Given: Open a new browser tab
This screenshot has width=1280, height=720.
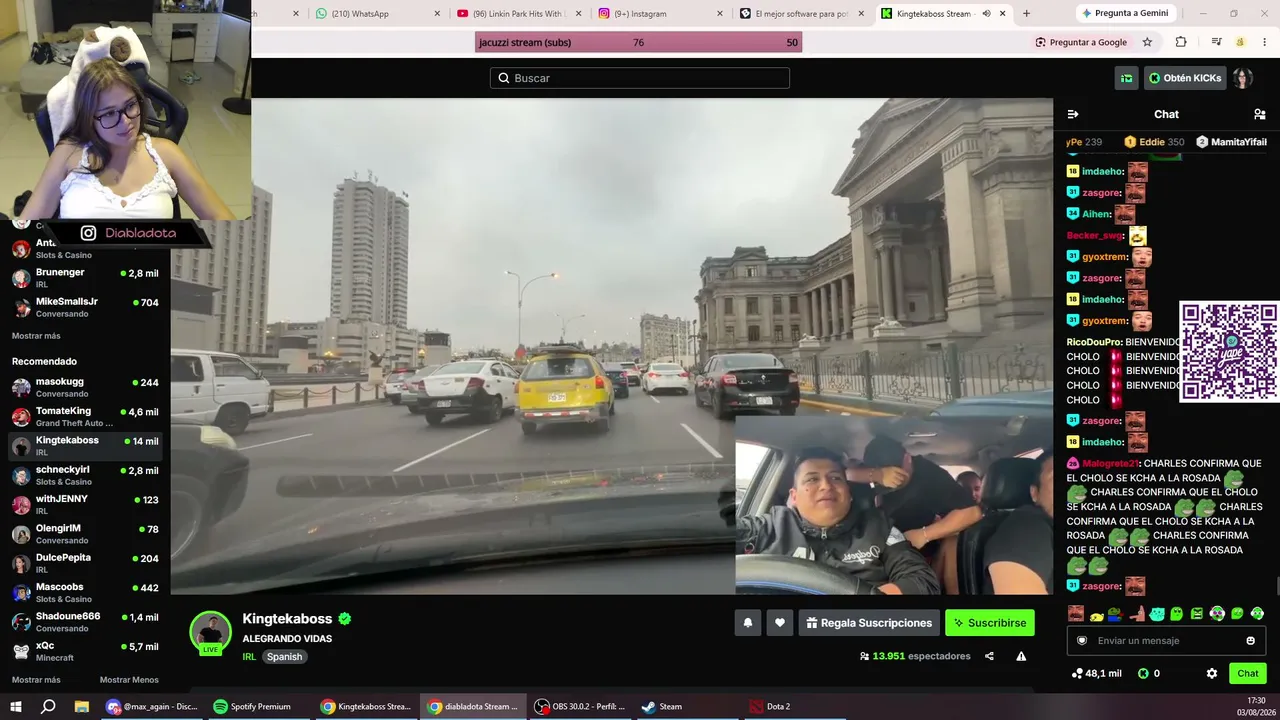Looking at the screenshot, I should 1026,14.
